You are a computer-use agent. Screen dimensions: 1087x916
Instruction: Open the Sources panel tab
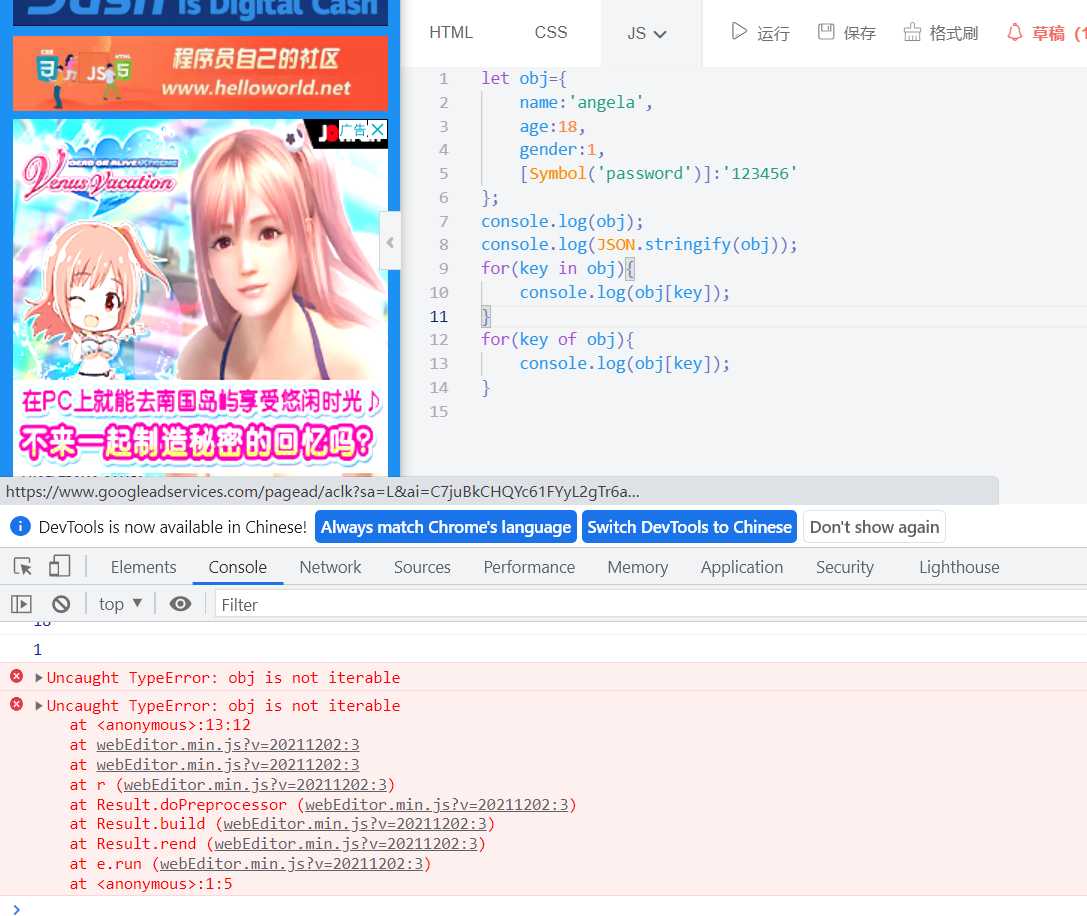pyautogui.click(x=422, y=567)
